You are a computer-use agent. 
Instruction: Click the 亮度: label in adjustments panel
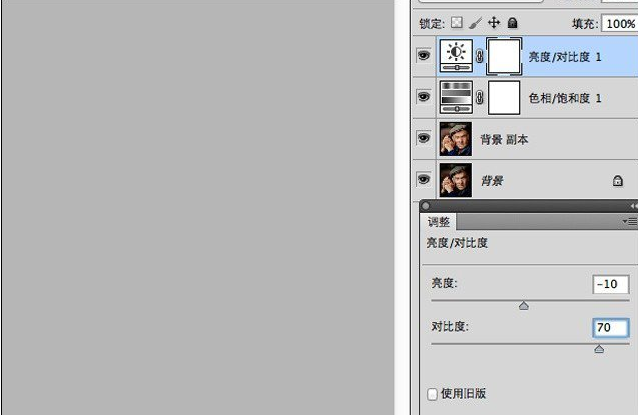click(444, 283)
